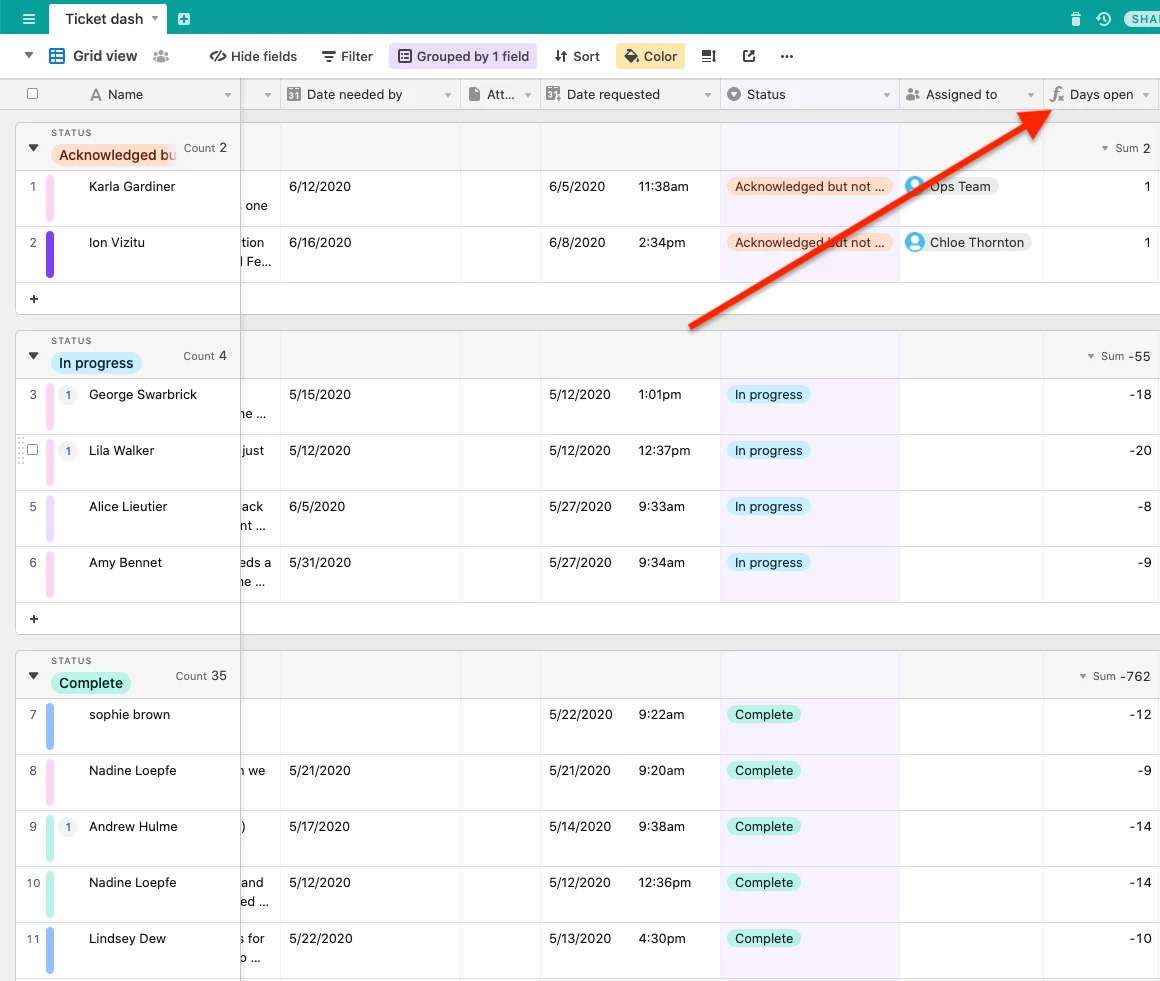The height and width of the screenshot is (981, 1160).
Task: Click George Swarbrick's In progress status pill
Action: point(769,394)
